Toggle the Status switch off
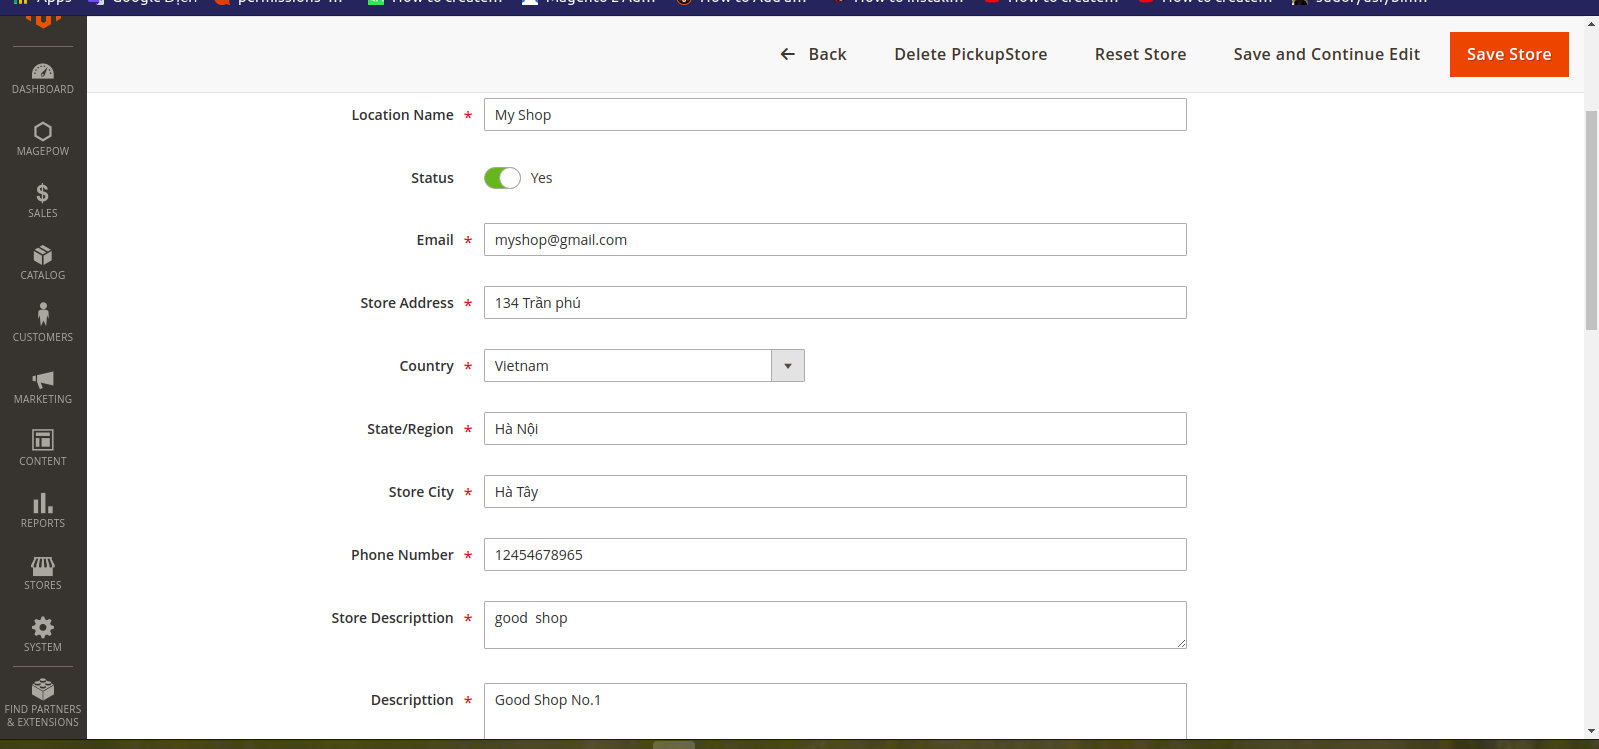 coord(502,178)
